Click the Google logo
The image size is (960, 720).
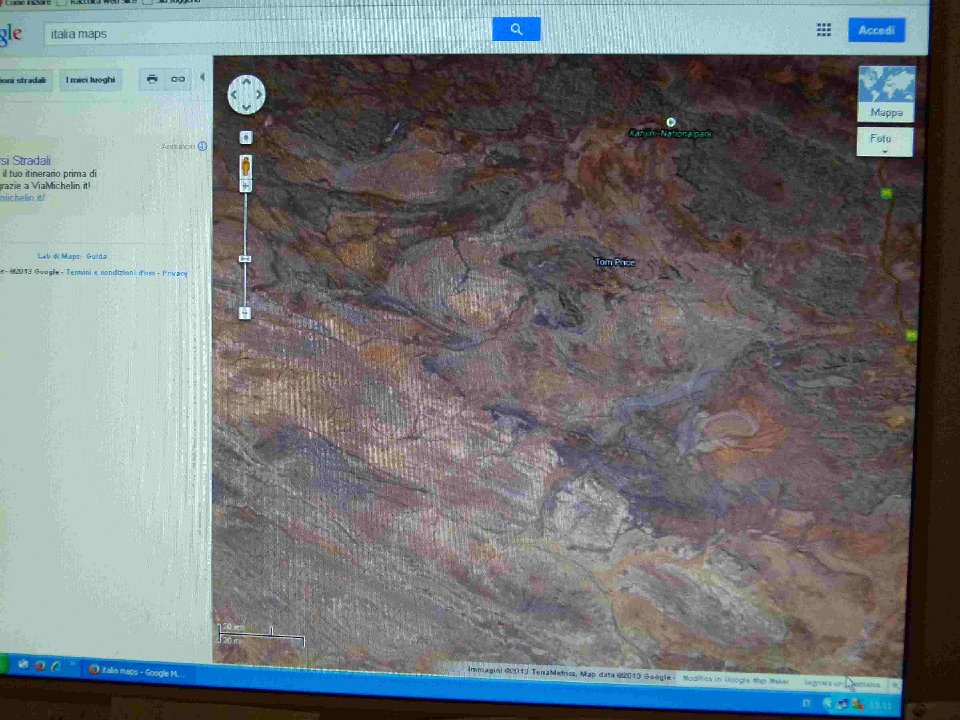coord(11,34)
